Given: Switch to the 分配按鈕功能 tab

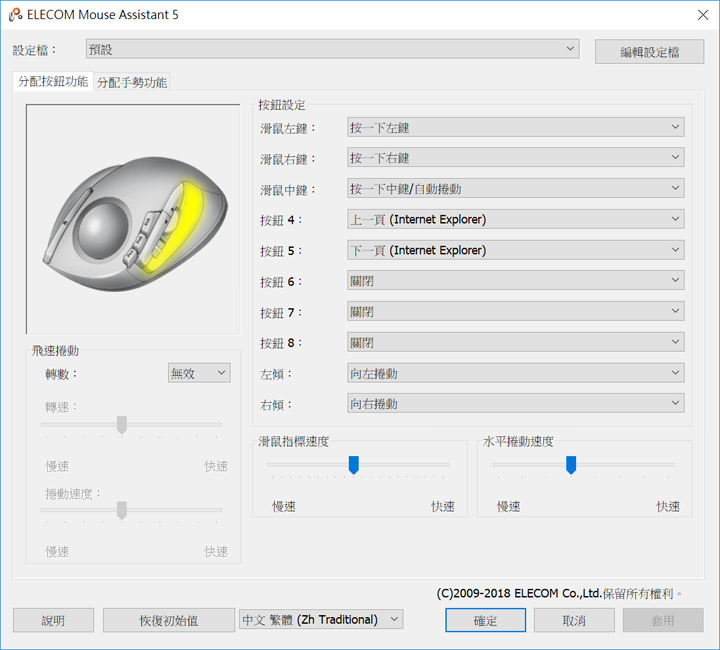Looking at the screenshot, I should click(x=53, y=82).
